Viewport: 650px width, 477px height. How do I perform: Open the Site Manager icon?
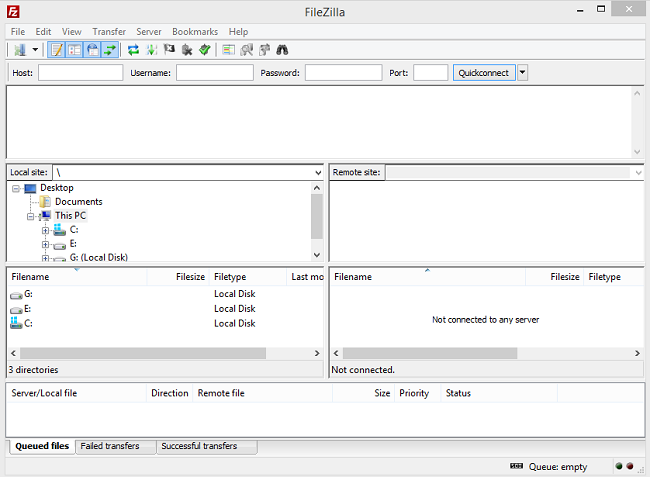(20, 50)
